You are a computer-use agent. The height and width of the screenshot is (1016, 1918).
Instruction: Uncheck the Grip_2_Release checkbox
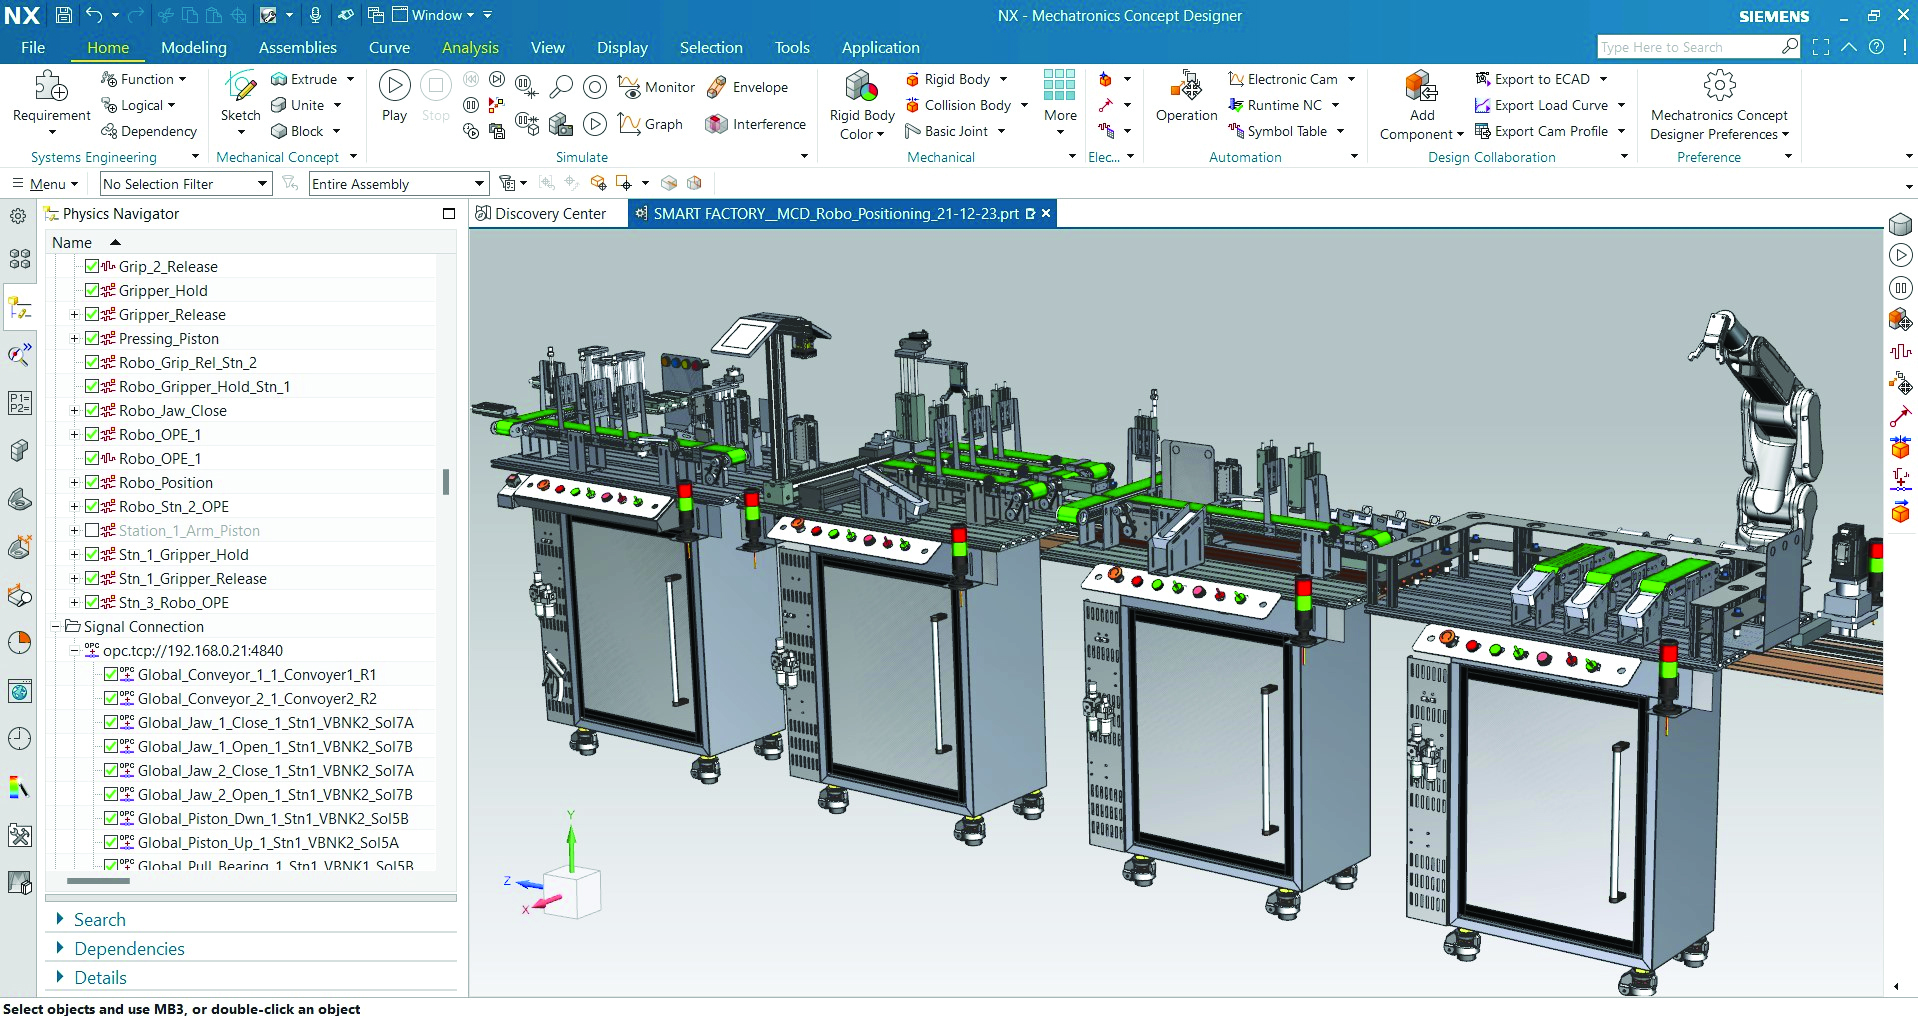pos(92,267)
